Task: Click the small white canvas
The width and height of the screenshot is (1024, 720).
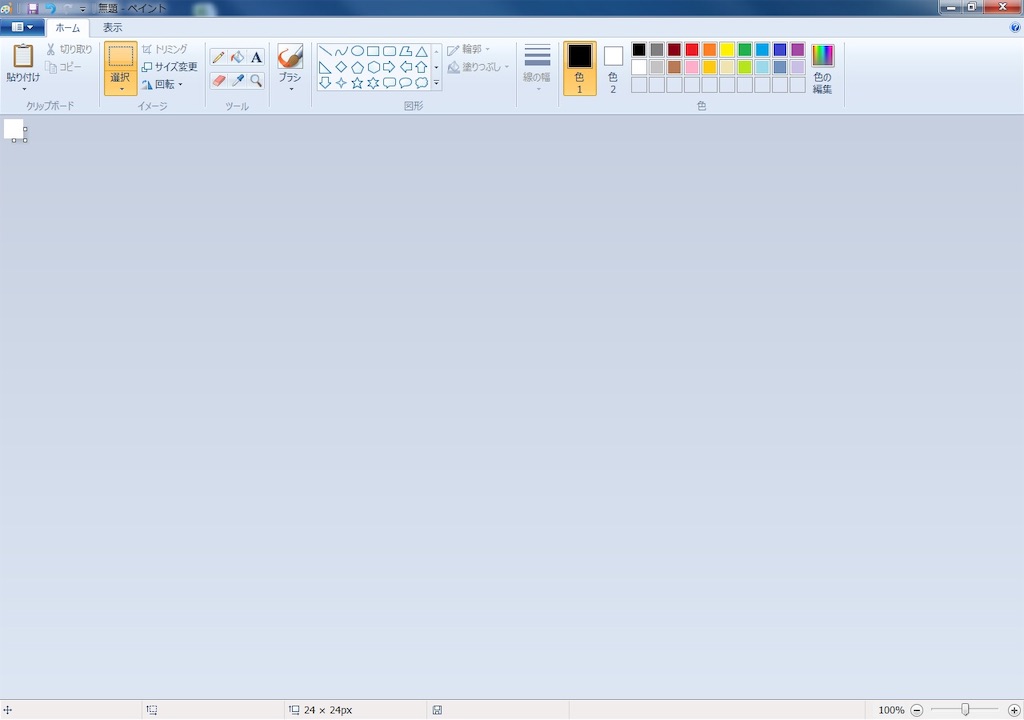Action: tap(13, 128)
